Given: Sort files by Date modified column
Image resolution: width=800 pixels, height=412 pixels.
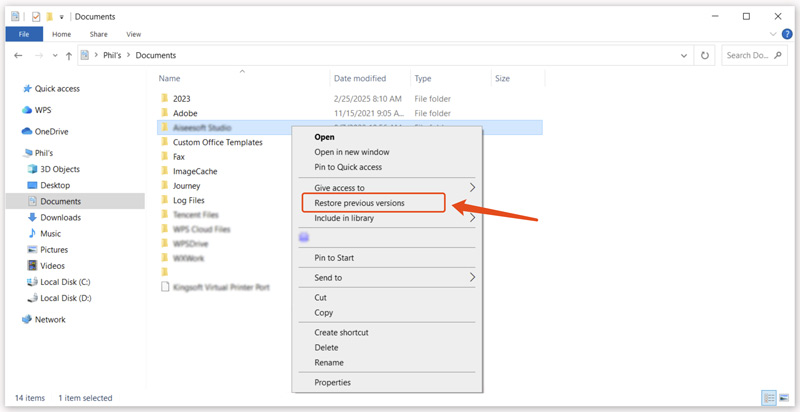Looking at the screenshot, I should pyautogui.click(x=360, y=78).
